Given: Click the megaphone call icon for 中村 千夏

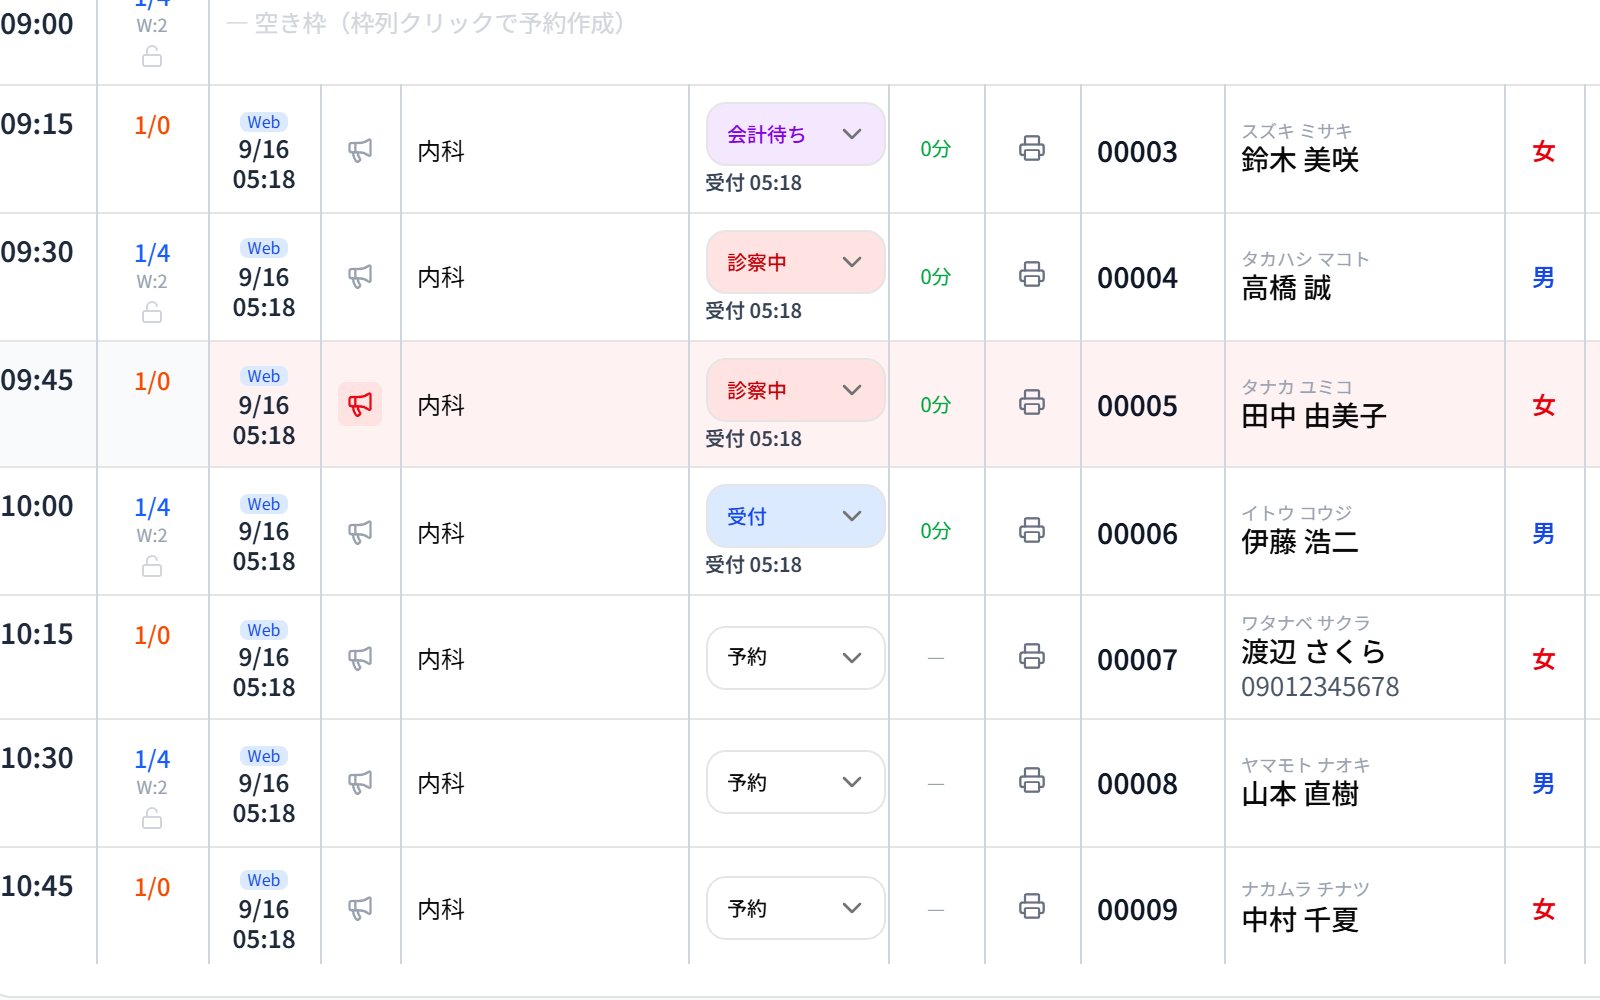Looking at the screenshot, I should [360, 908].
